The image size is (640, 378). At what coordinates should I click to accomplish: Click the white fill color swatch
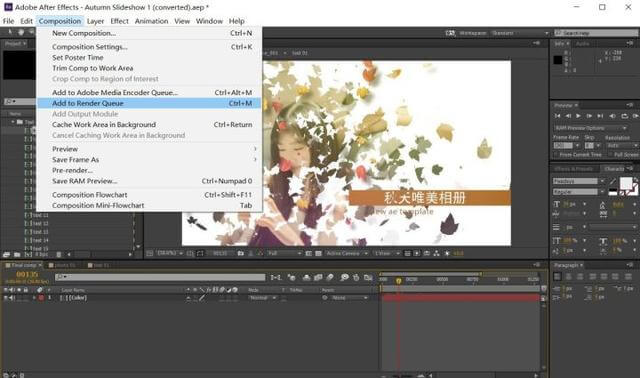pos(626,183)
